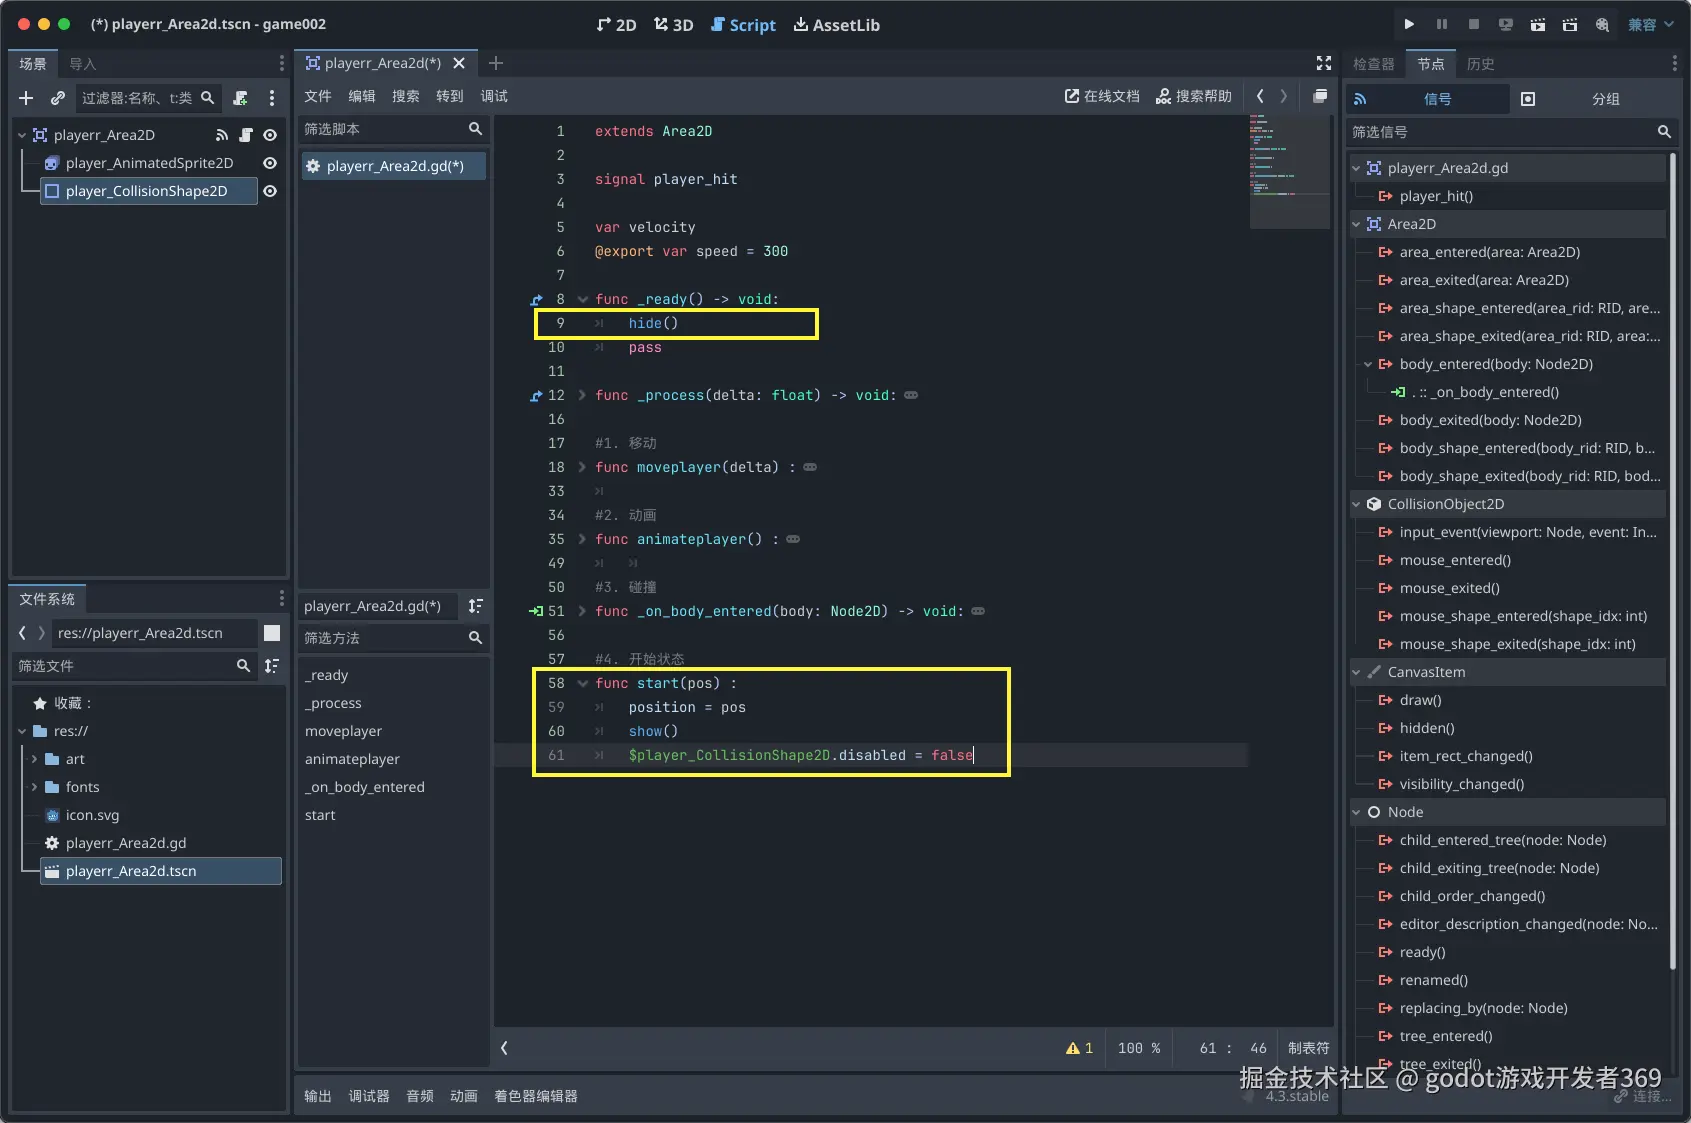This screenshot has width=1691, height=1123.
Task: Open signal connection icon beside line 51
Action: [x=536, y=611]
